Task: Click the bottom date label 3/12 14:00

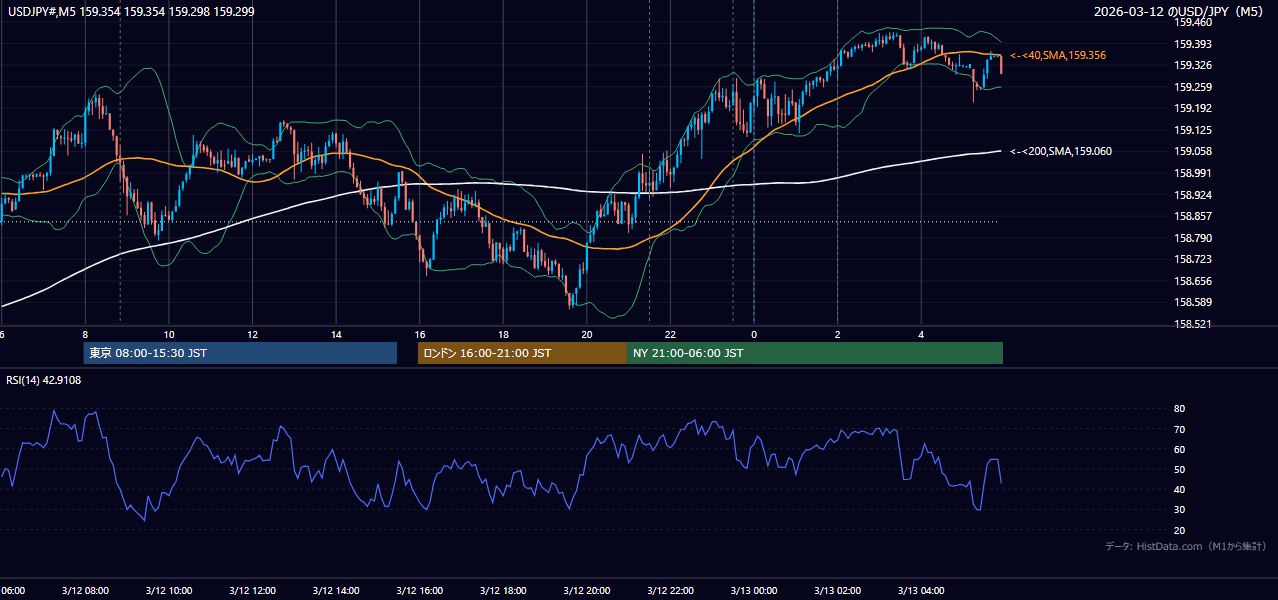Action: tap(335, 591)
